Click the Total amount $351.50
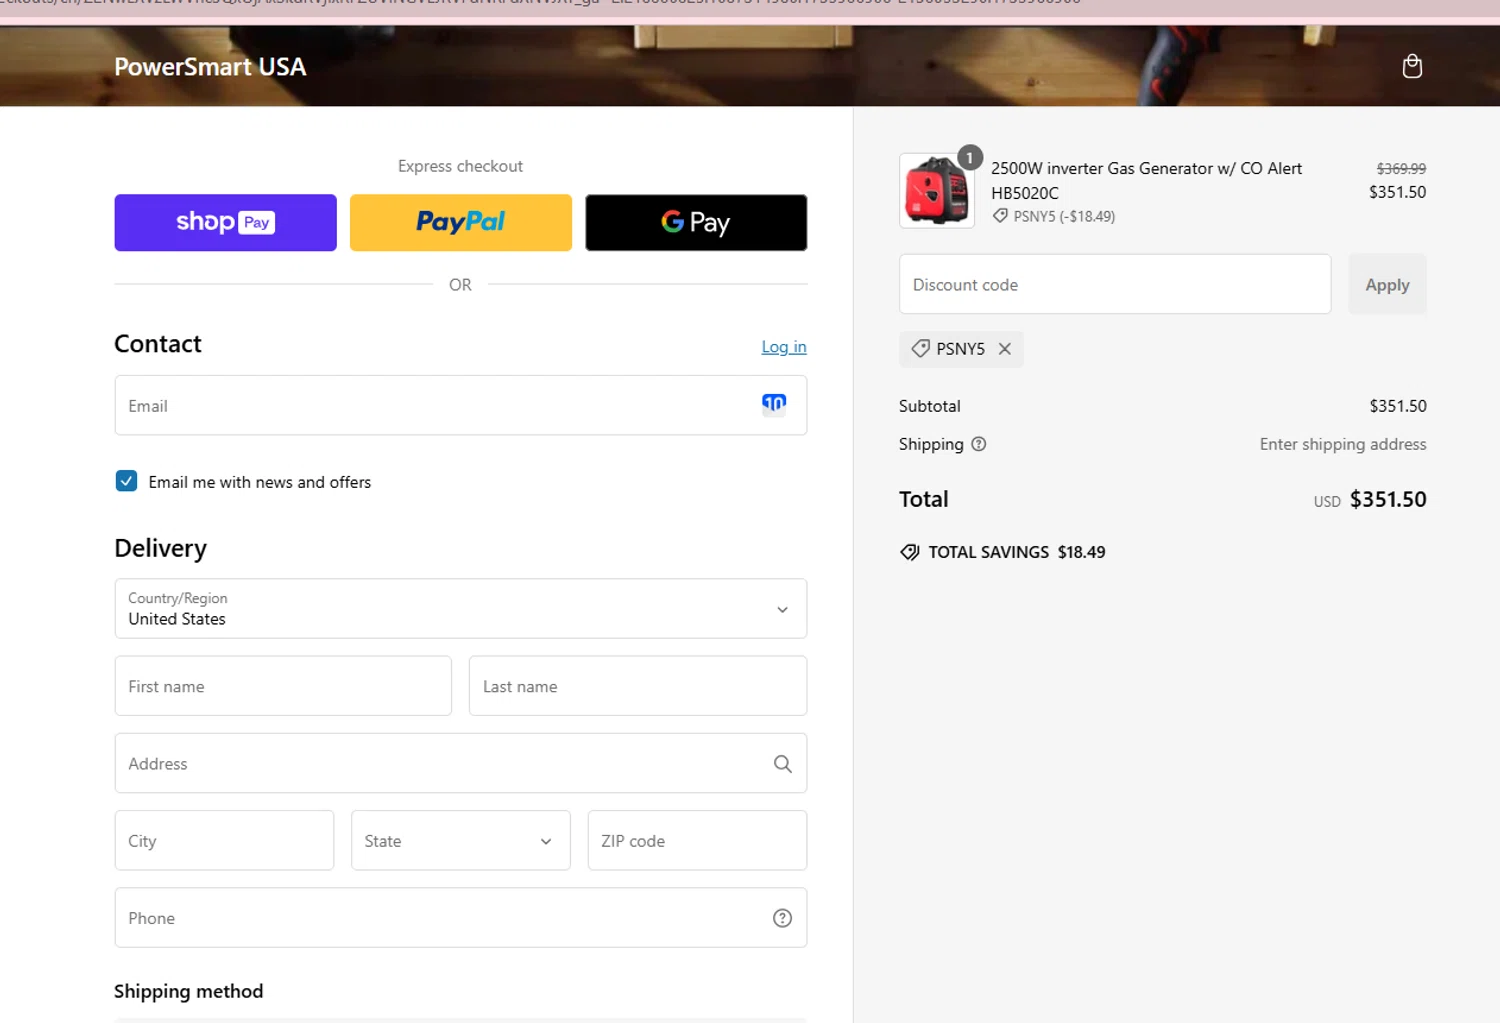Screen dimensions: 1500x1023 [x=1388, y=499]
